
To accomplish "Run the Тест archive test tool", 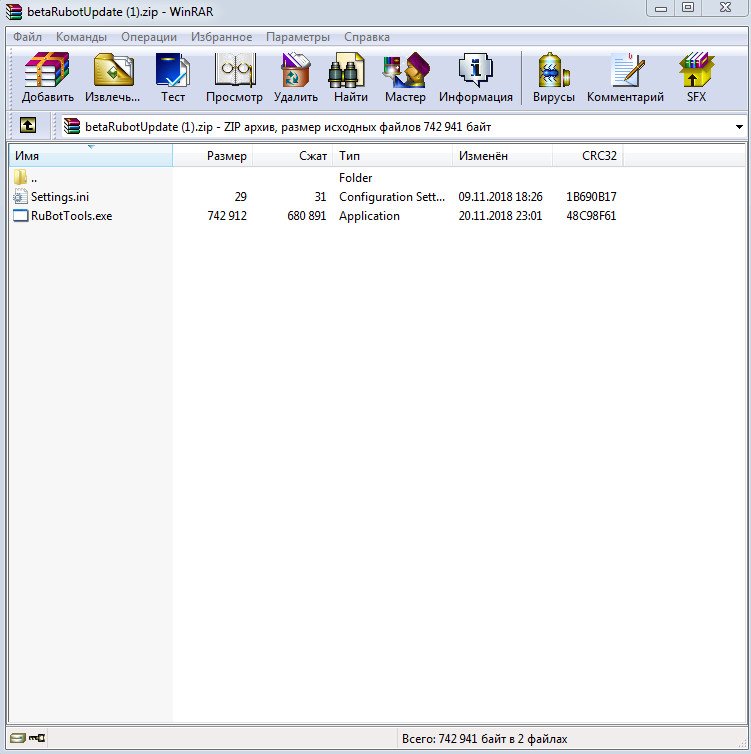I will 173,78.
